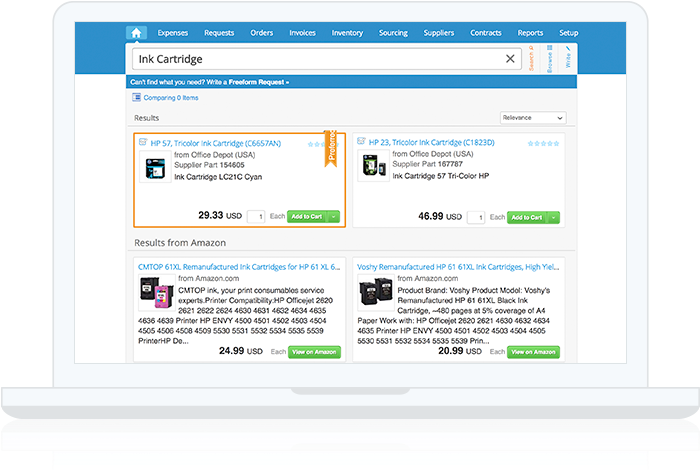Click the 29.33 USD price
700x470 pixels.
[220, 216]
